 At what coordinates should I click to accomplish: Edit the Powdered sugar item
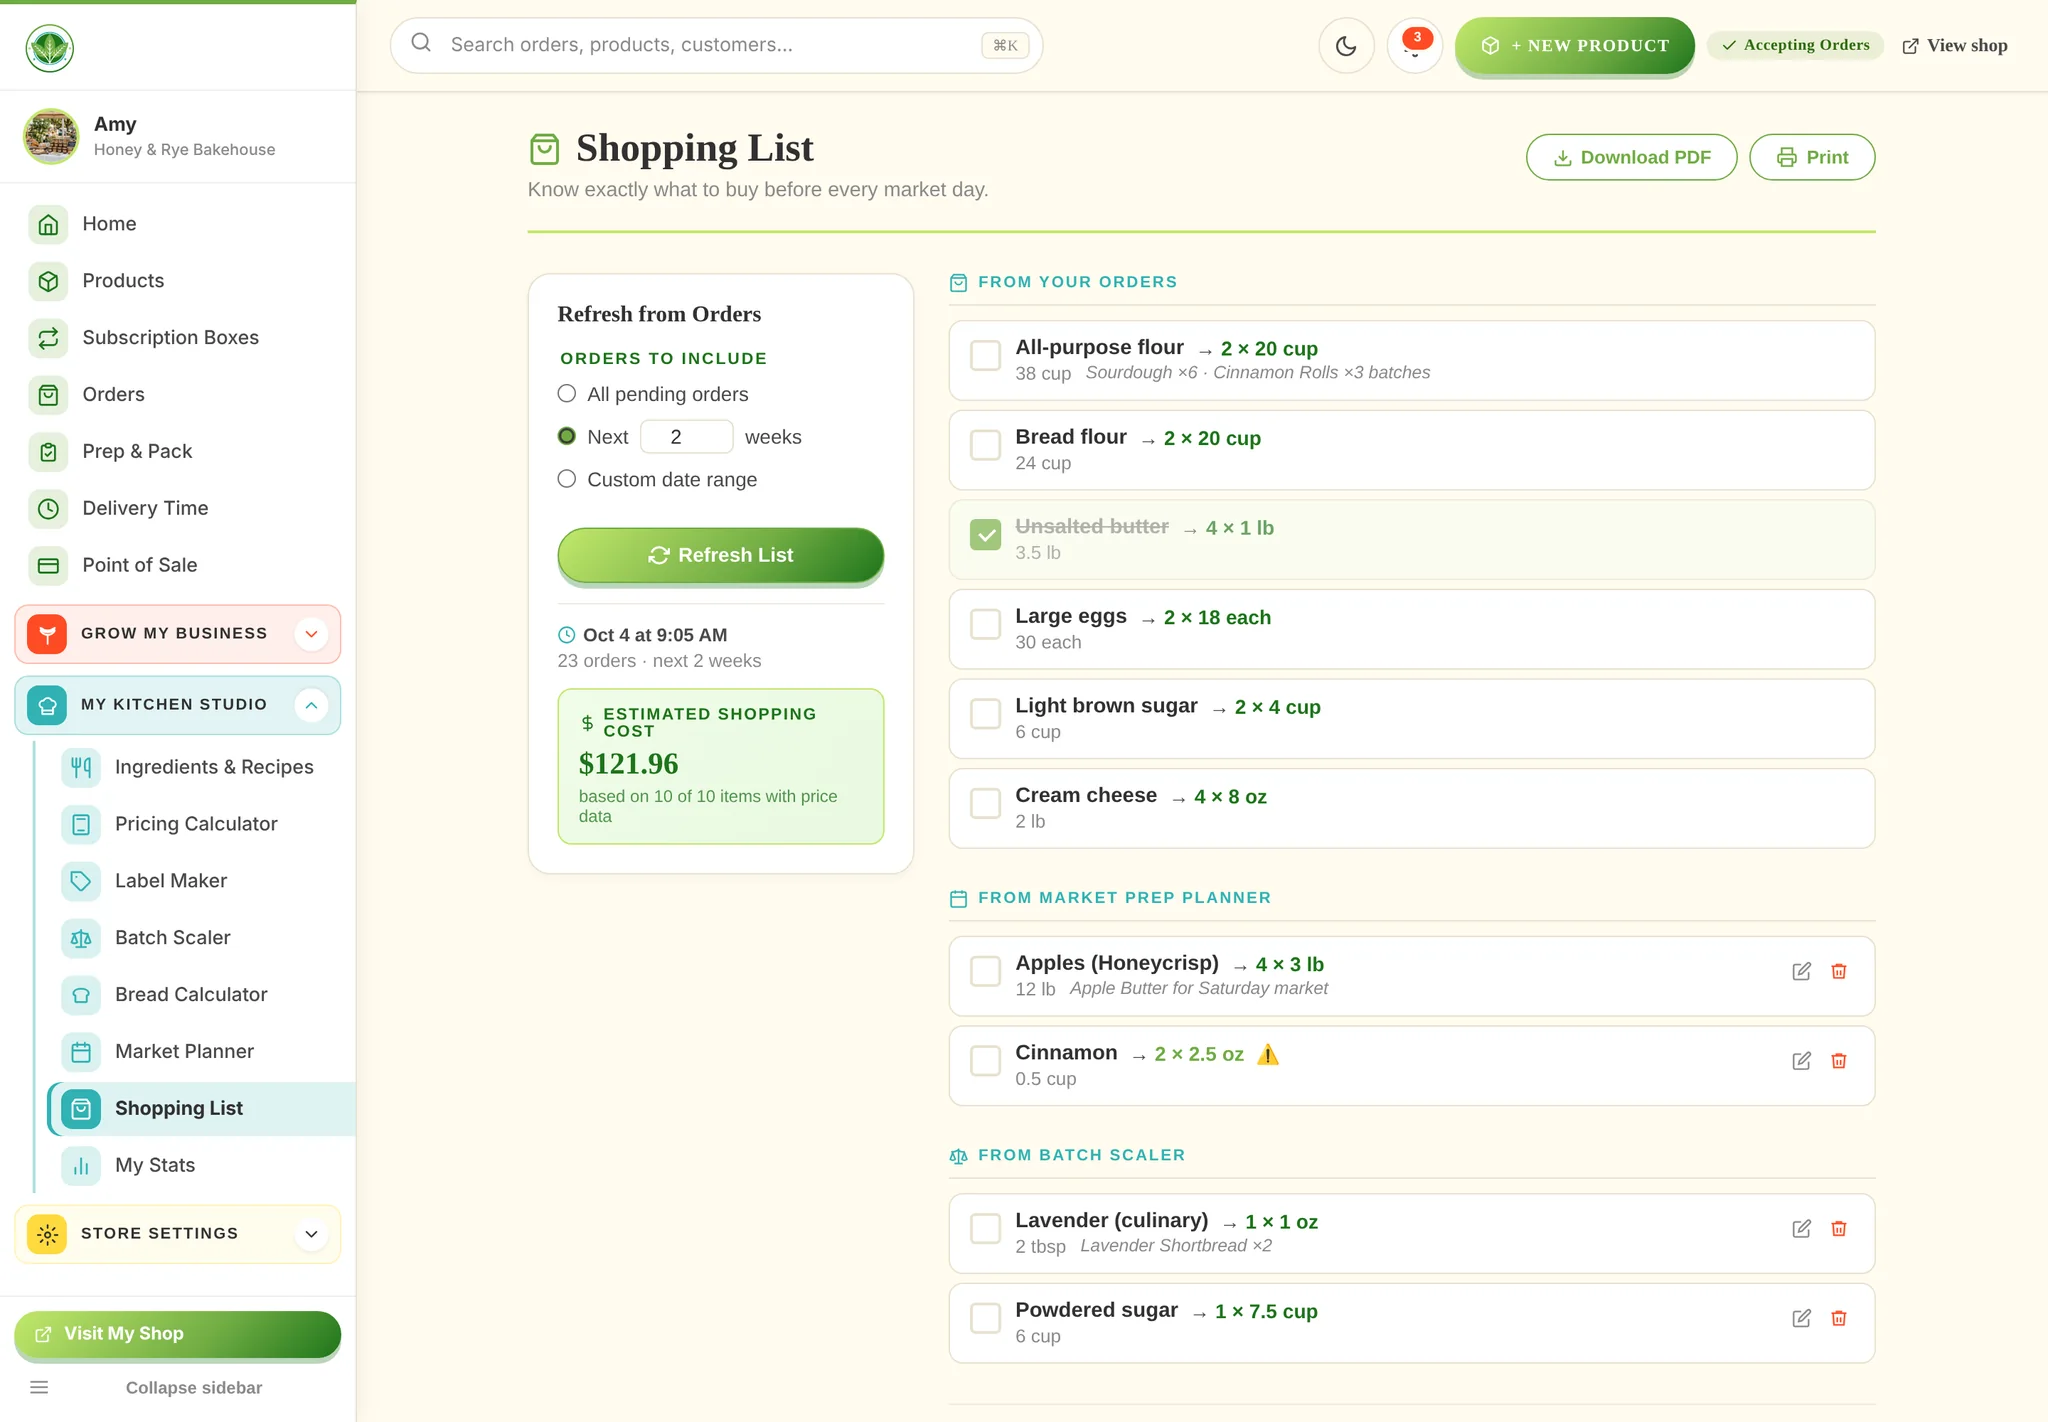point(1801,1318)
